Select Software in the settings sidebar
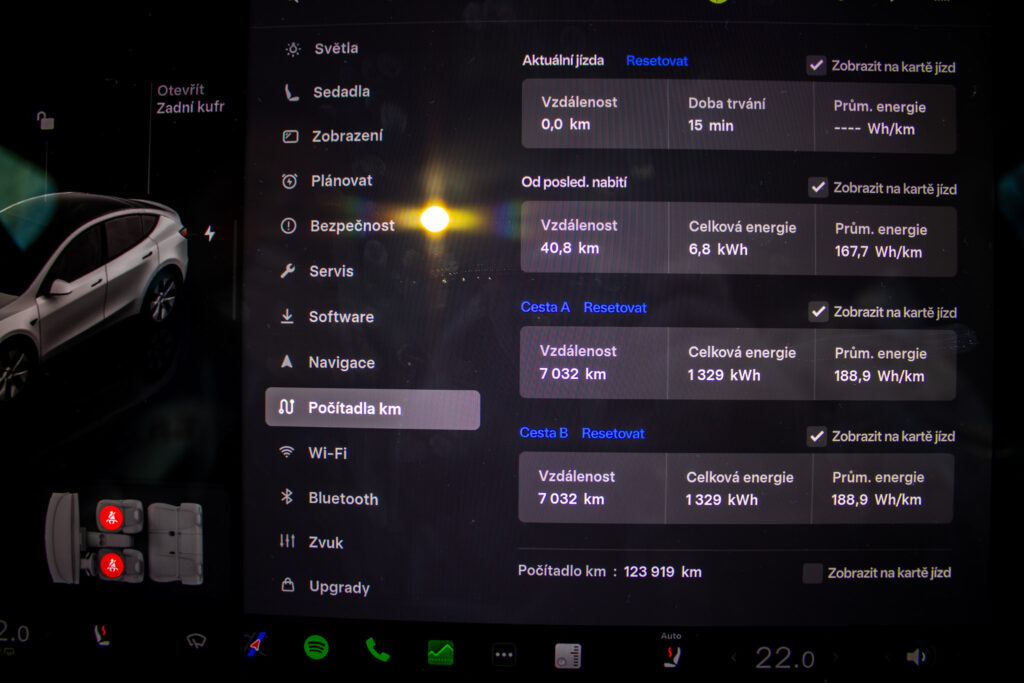Viewport: 1024px width, 683px height. click(x=340, y=317)
